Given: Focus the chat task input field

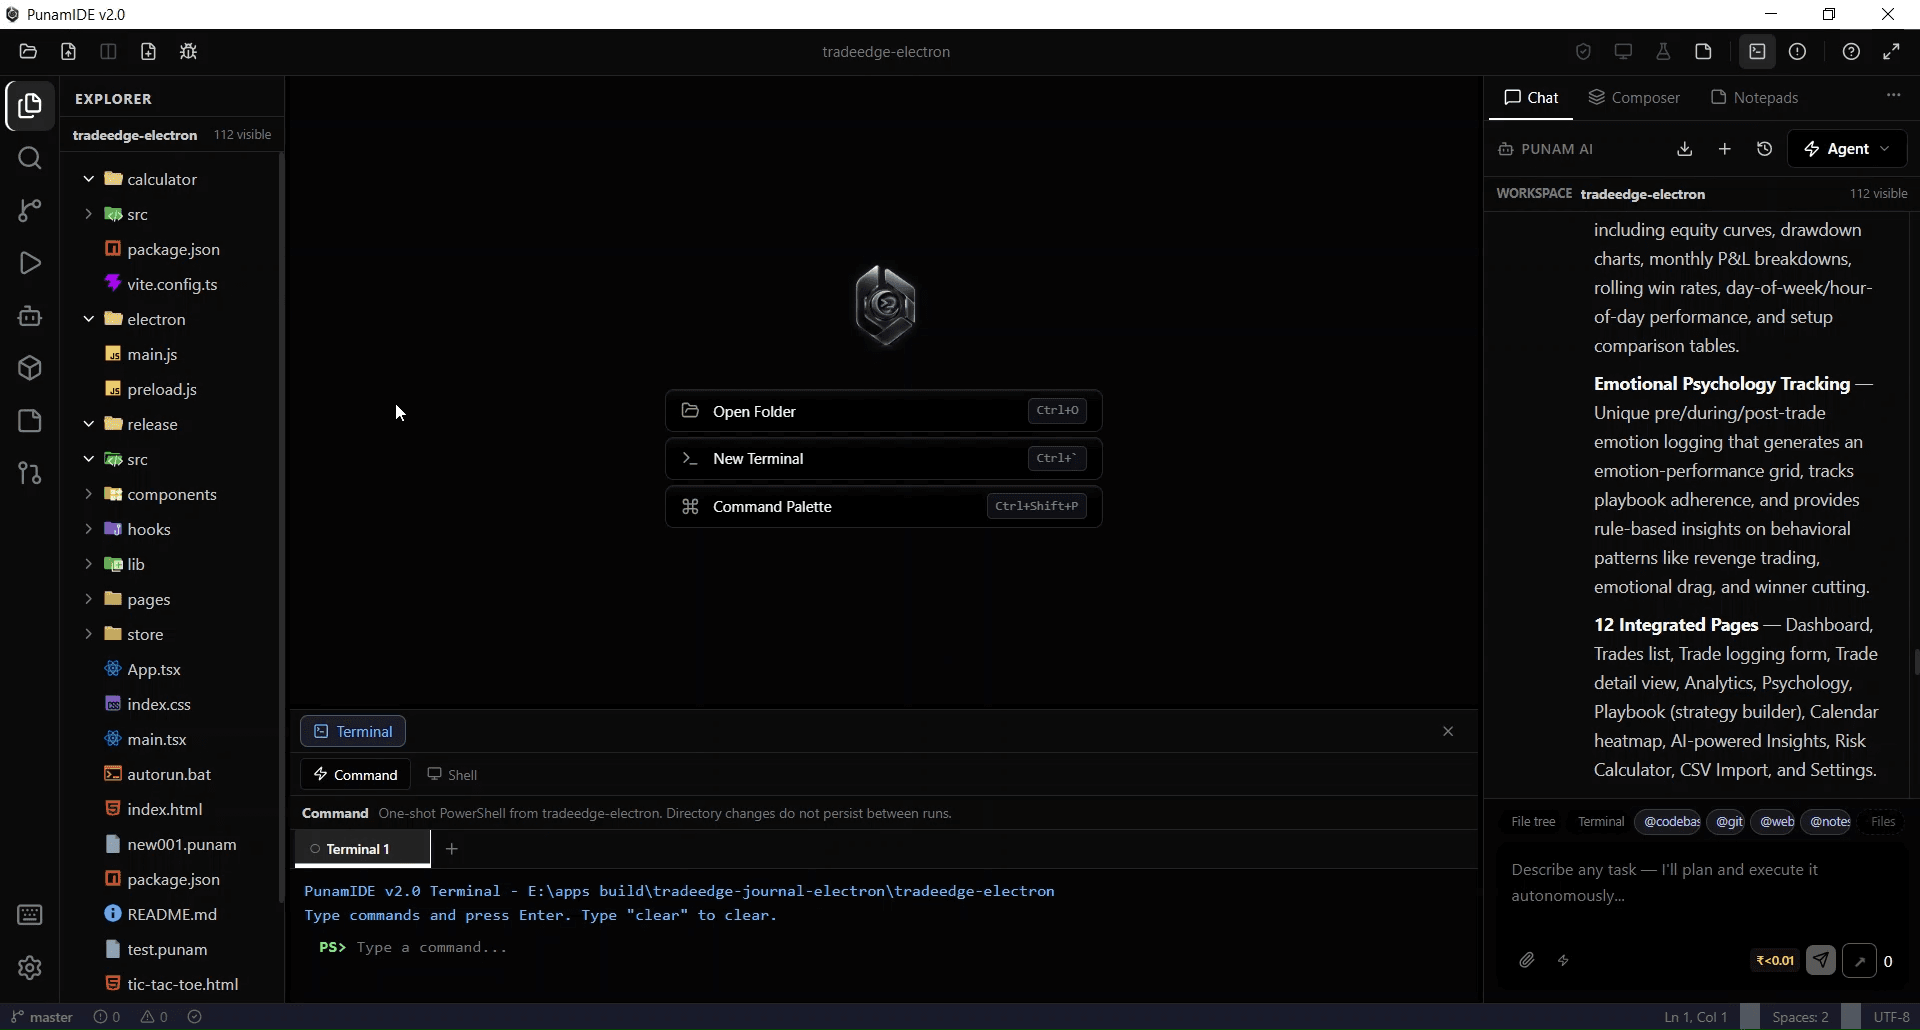Looking at the screenshot, I should [1700, 883].
